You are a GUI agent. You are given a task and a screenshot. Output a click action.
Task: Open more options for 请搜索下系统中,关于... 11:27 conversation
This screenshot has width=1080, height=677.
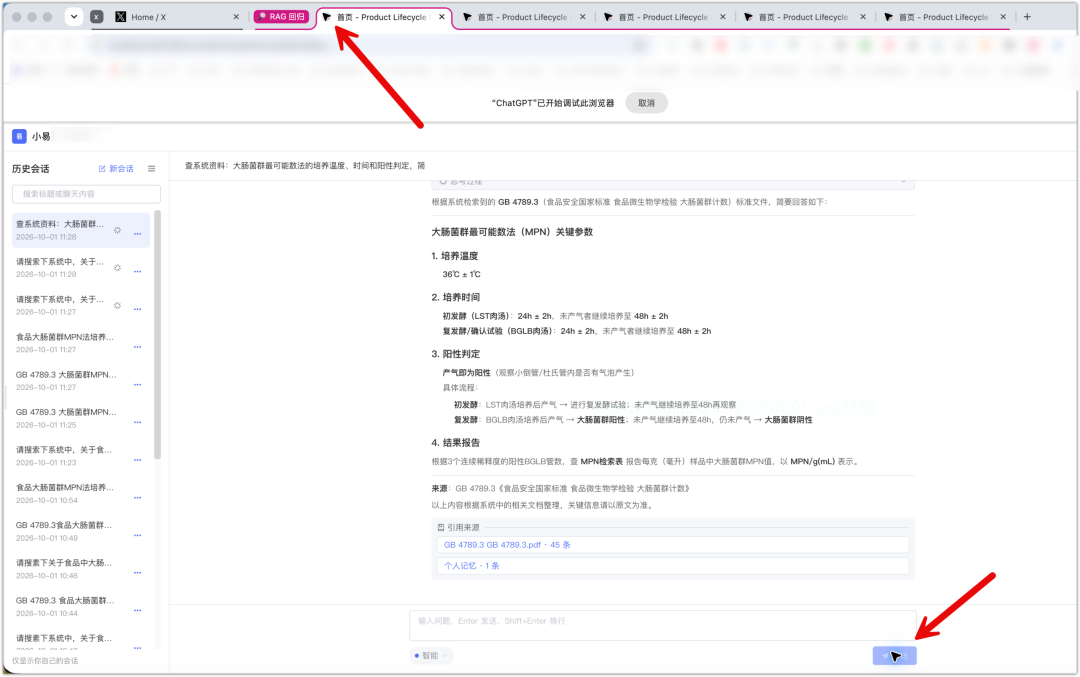click(137, 309)
